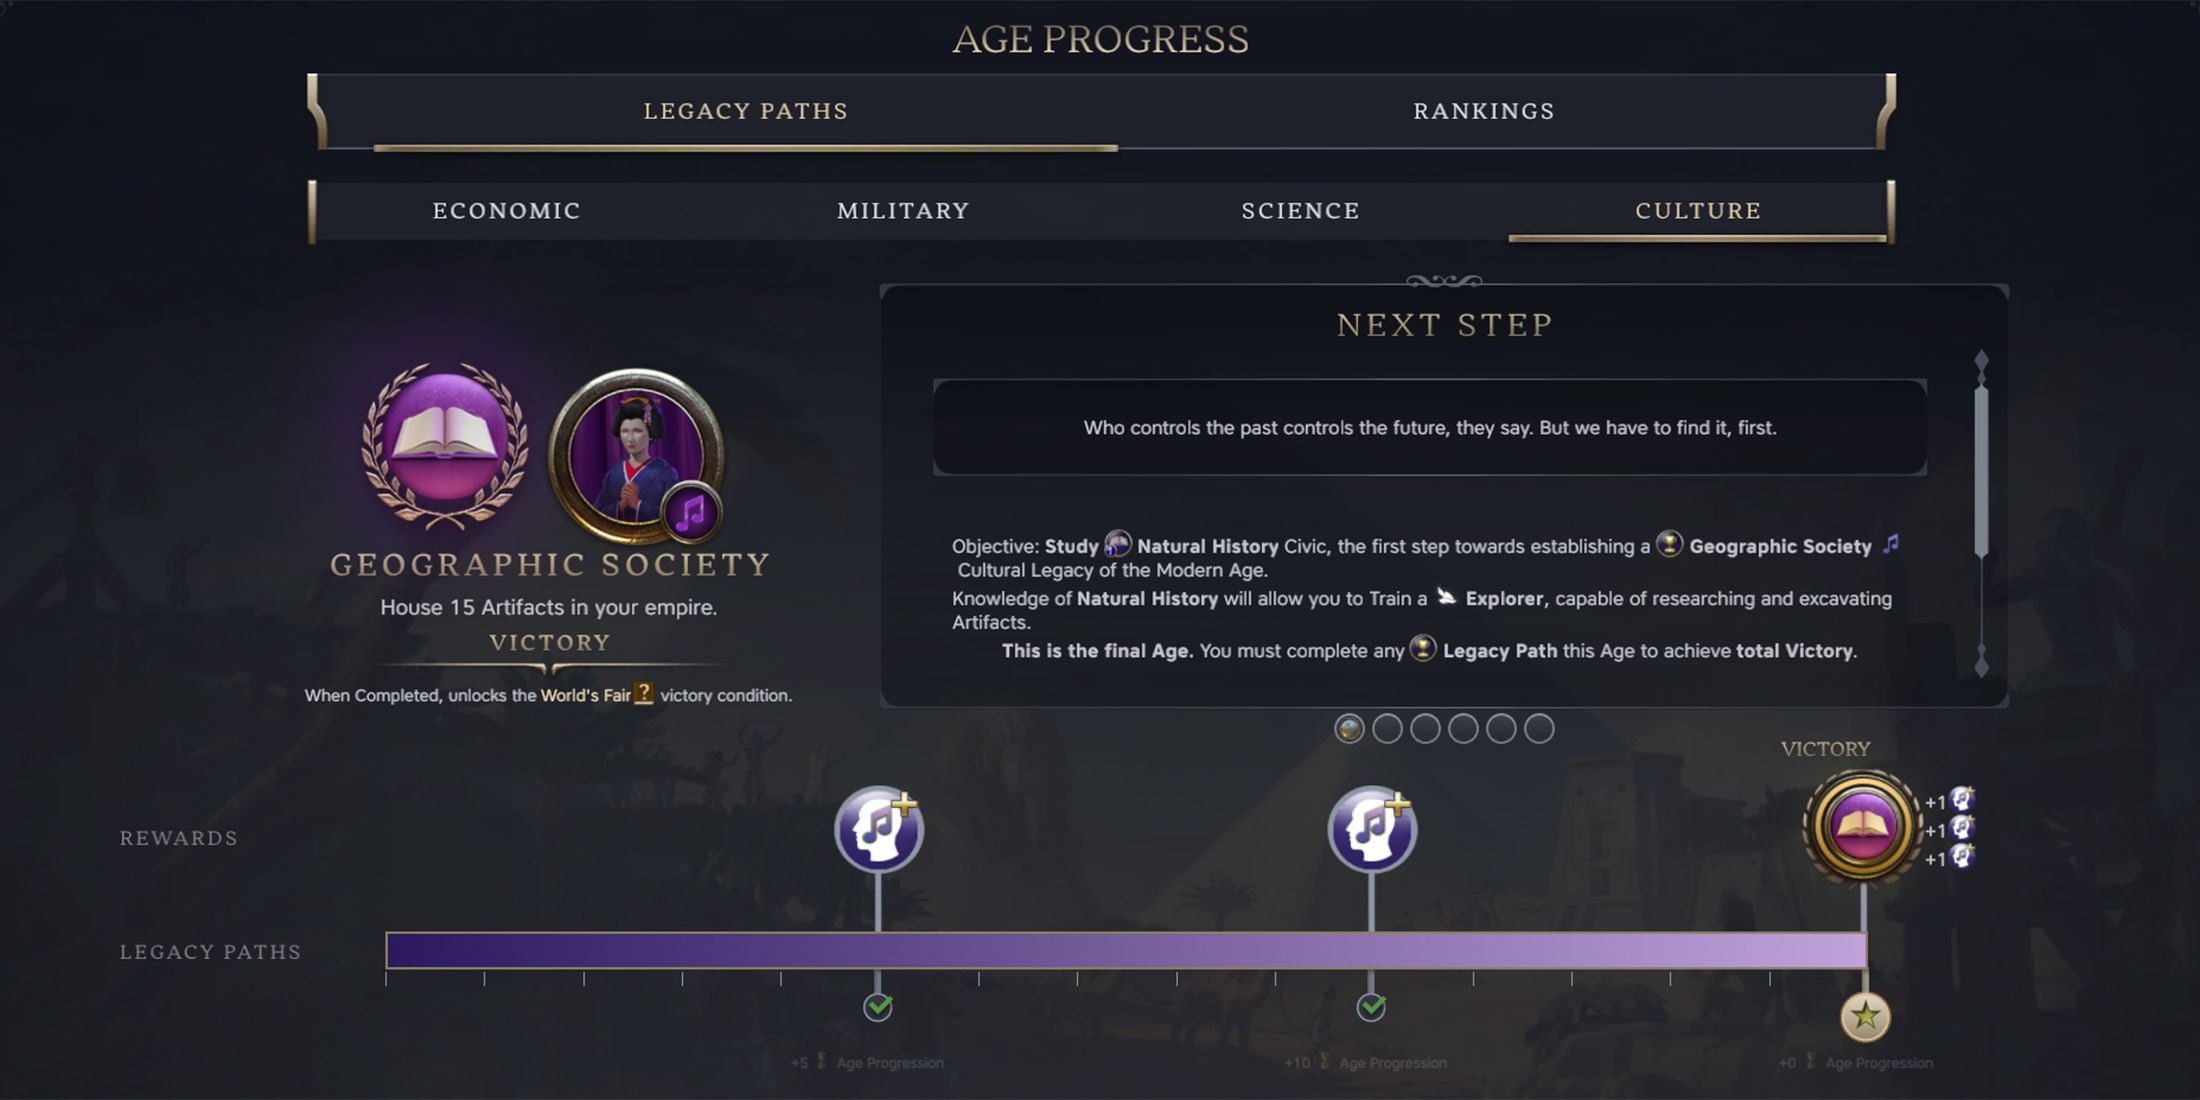Viewport: 2200px width, 1100px height.
Task: Click the scroll up arrow in Next Step
Action: pos(1981,361)
